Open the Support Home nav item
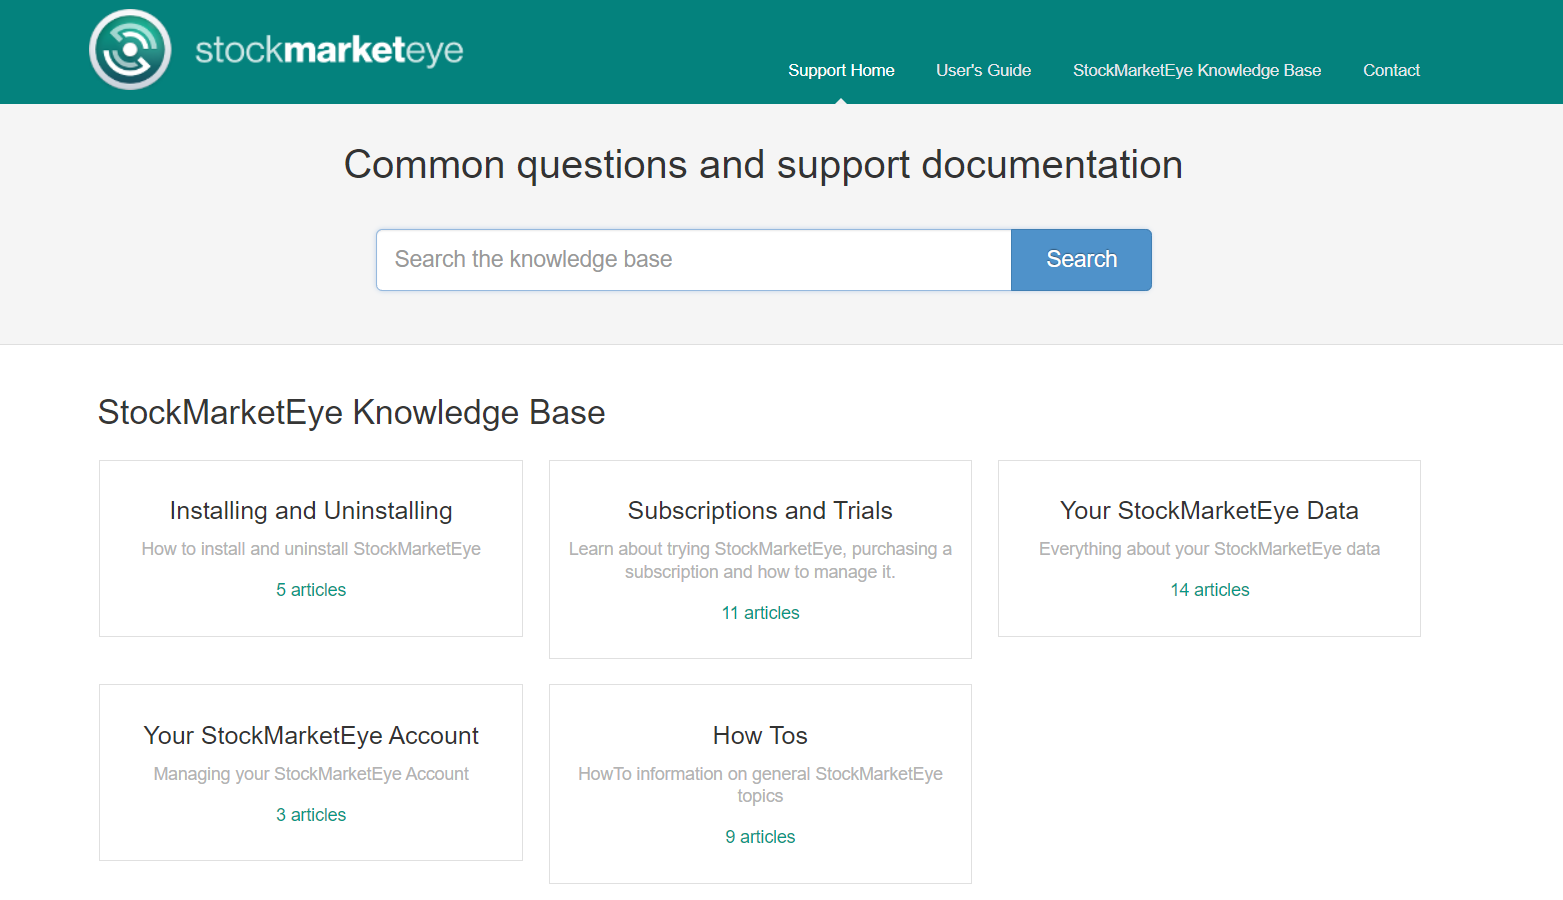The width and height of the screenshot is (1563, 900). (841, 70)
